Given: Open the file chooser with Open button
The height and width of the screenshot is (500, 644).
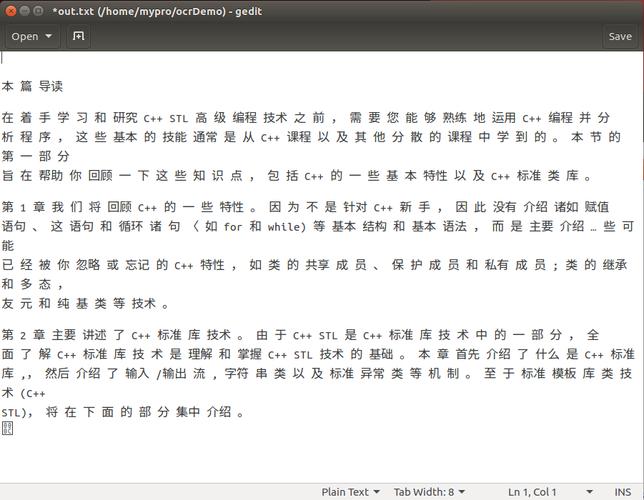Looking at the screenshot, I should point(32,37).
